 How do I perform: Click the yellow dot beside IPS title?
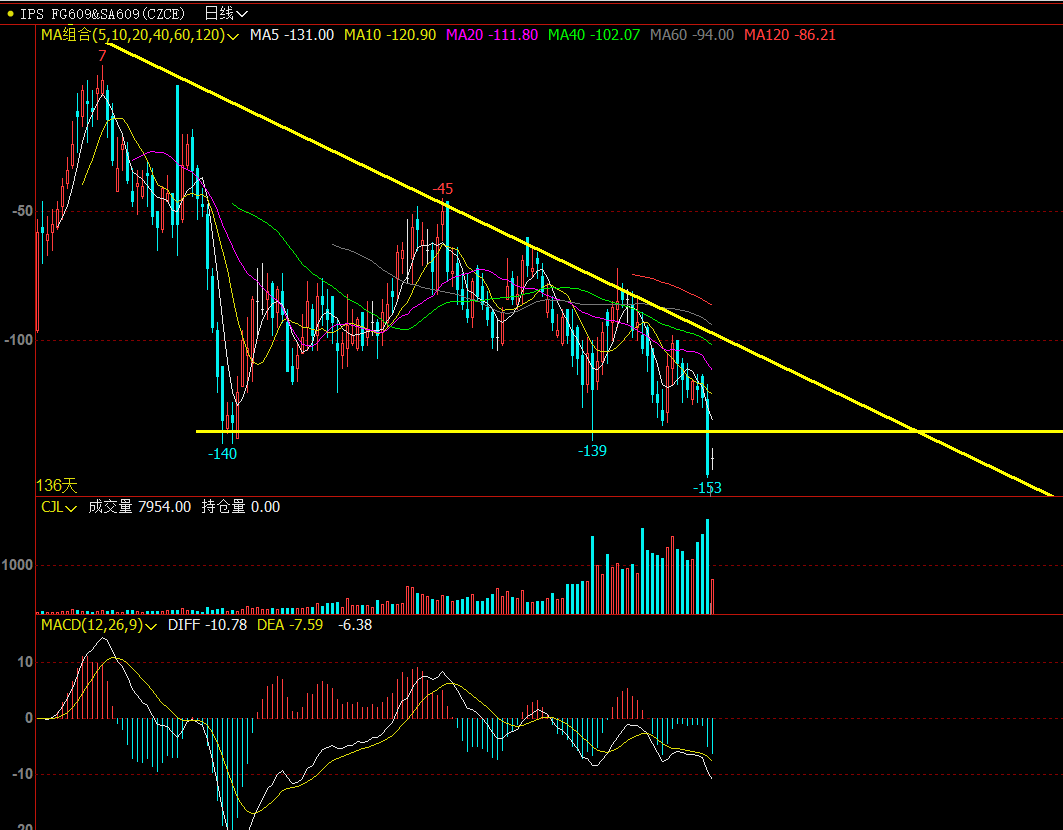pyautogui.click(x=10, y=14)
